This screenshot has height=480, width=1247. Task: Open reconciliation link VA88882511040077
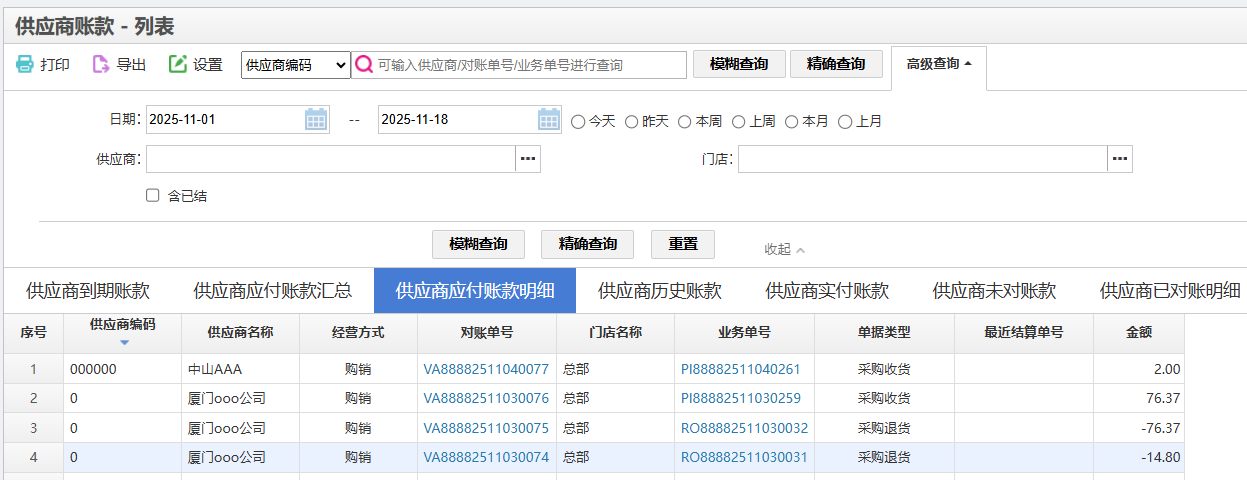[x=486, y=369]
